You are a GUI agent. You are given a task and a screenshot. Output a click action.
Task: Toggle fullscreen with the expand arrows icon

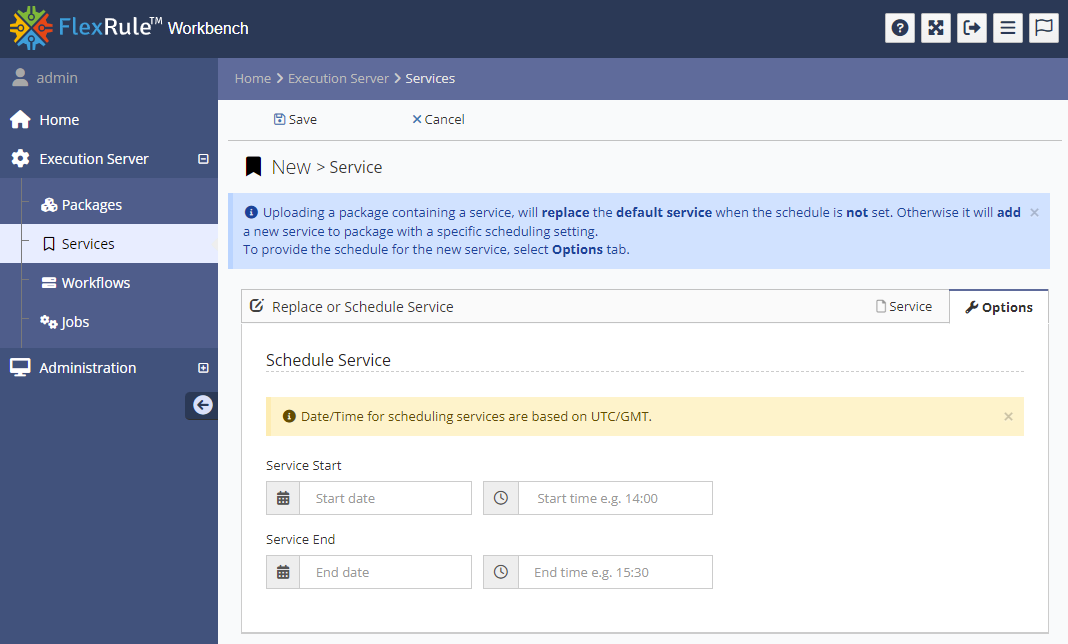[936, 28]
